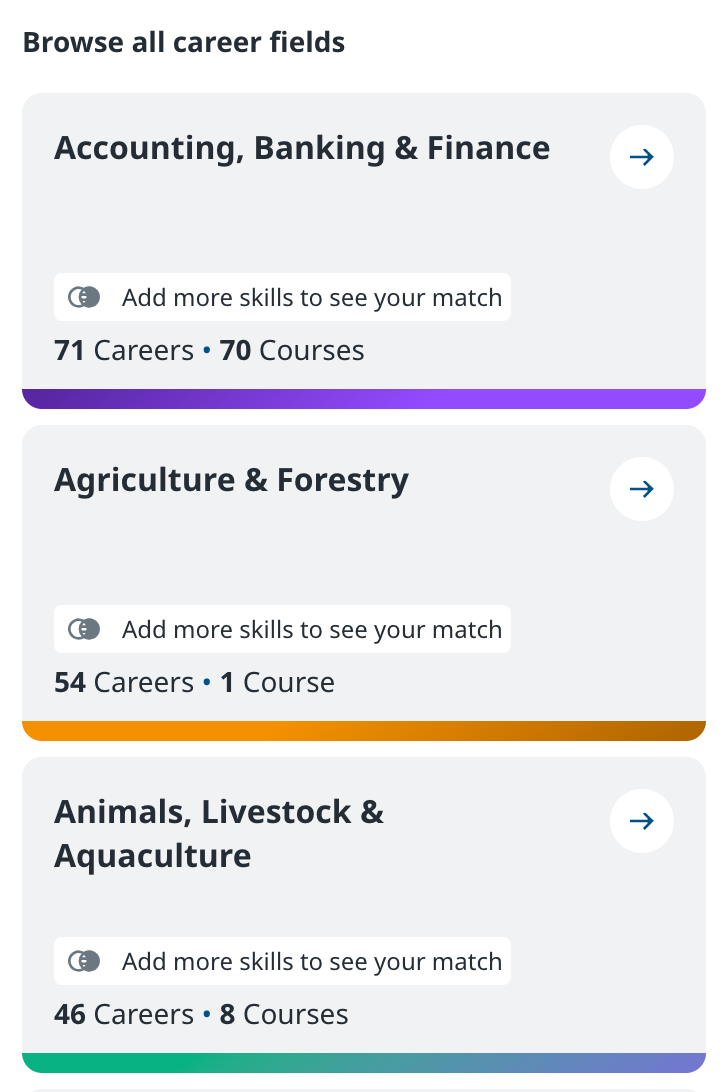728x1092 pixels.
Task: Click the purple color bar under Accounting
Action: pos(364,399)
